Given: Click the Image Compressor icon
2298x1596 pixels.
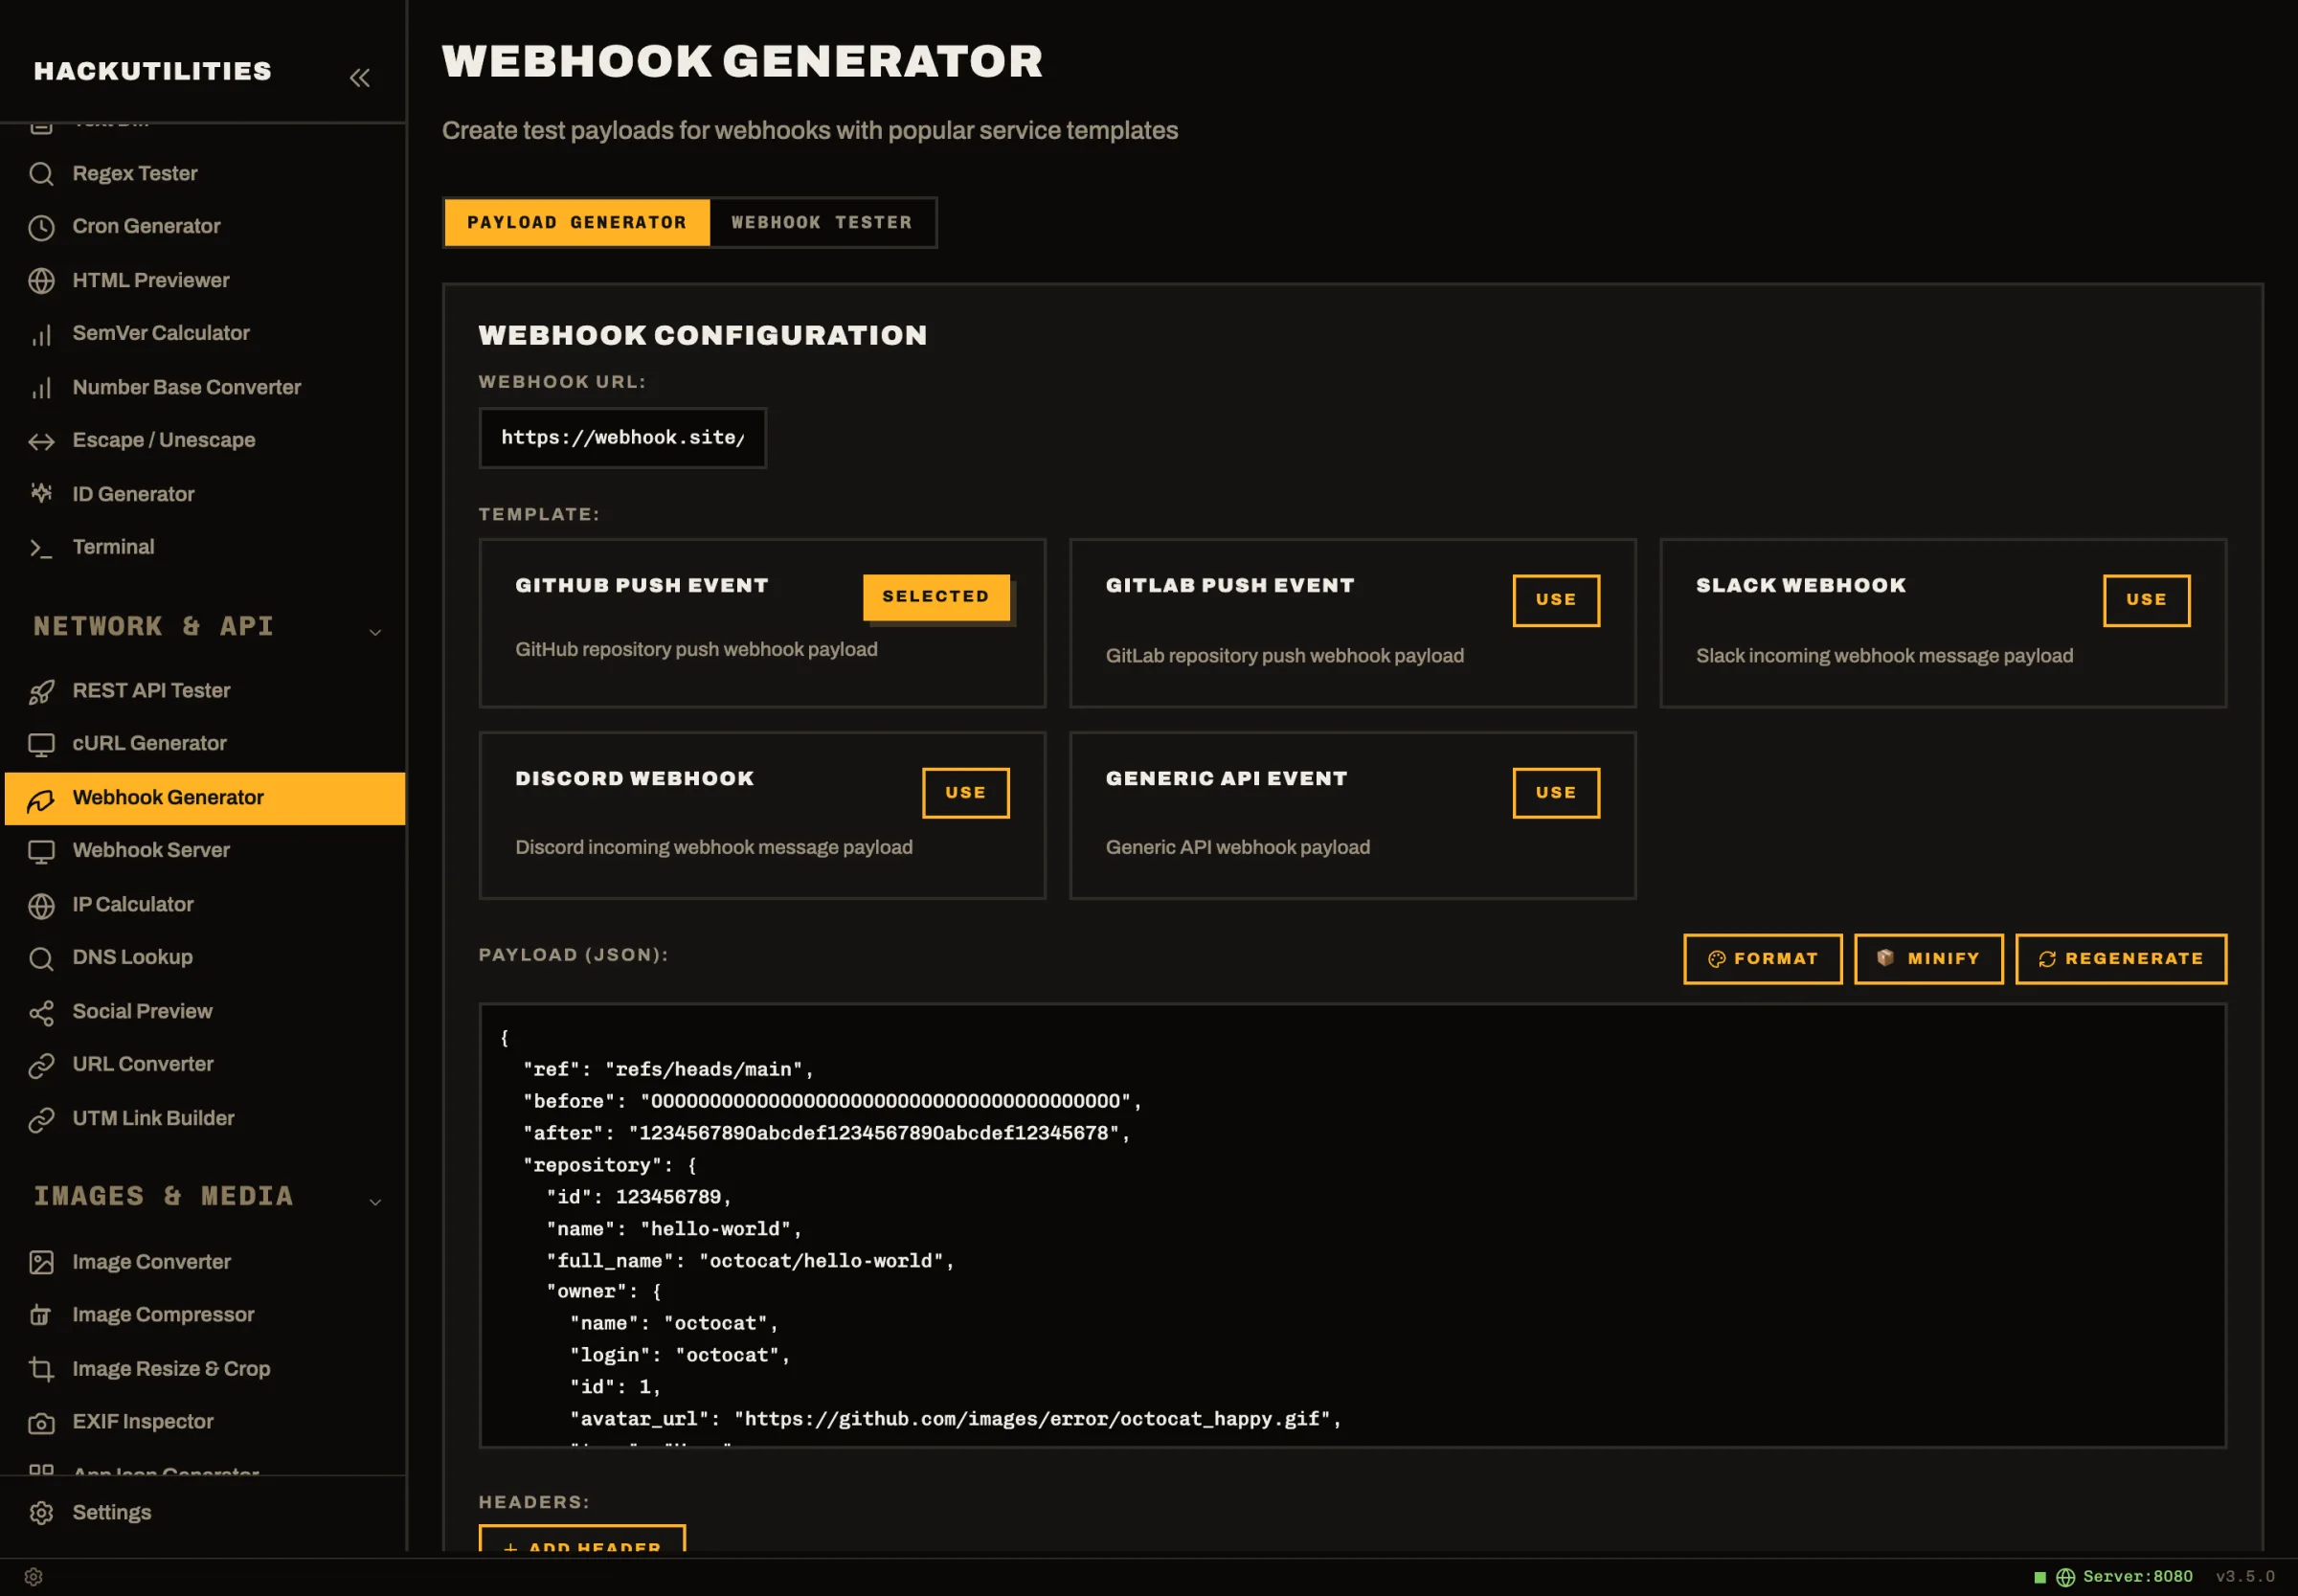Looking at the screenshot, I should (41, 1315).
